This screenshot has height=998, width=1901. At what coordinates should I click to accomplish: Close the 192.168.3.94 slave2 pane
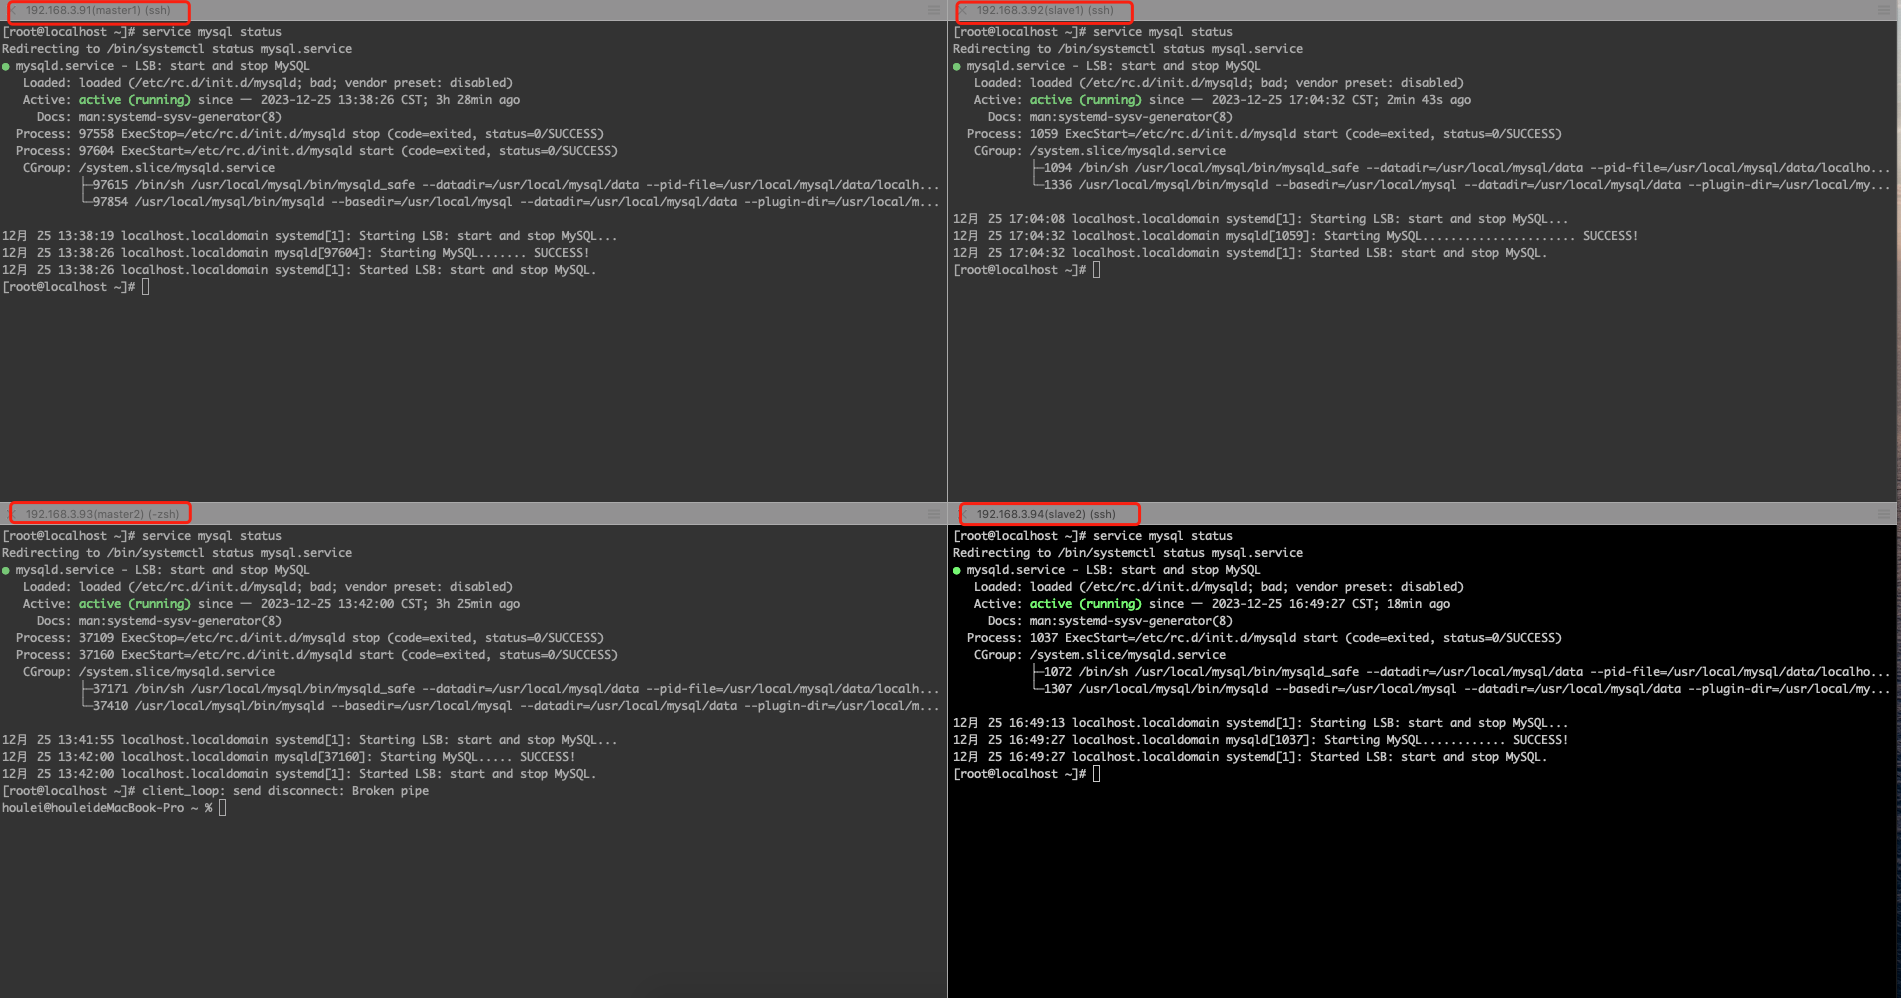pos(964,514)
